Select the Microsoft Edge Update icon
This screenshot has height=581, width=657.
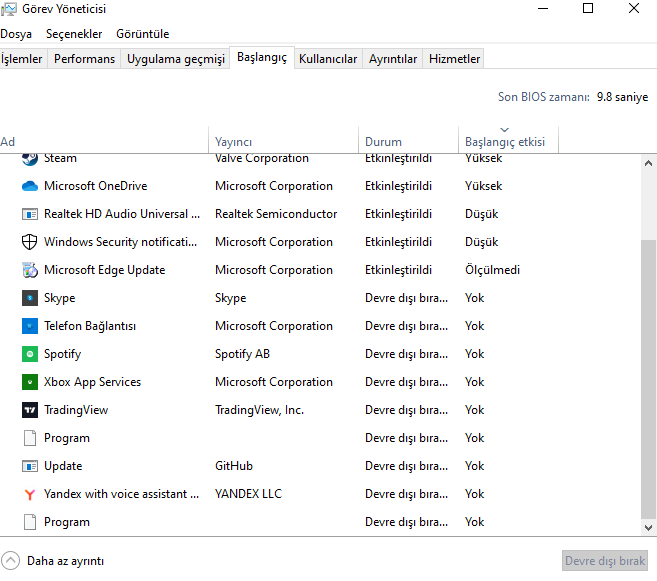pyautogui.click(x=29, y=270)
